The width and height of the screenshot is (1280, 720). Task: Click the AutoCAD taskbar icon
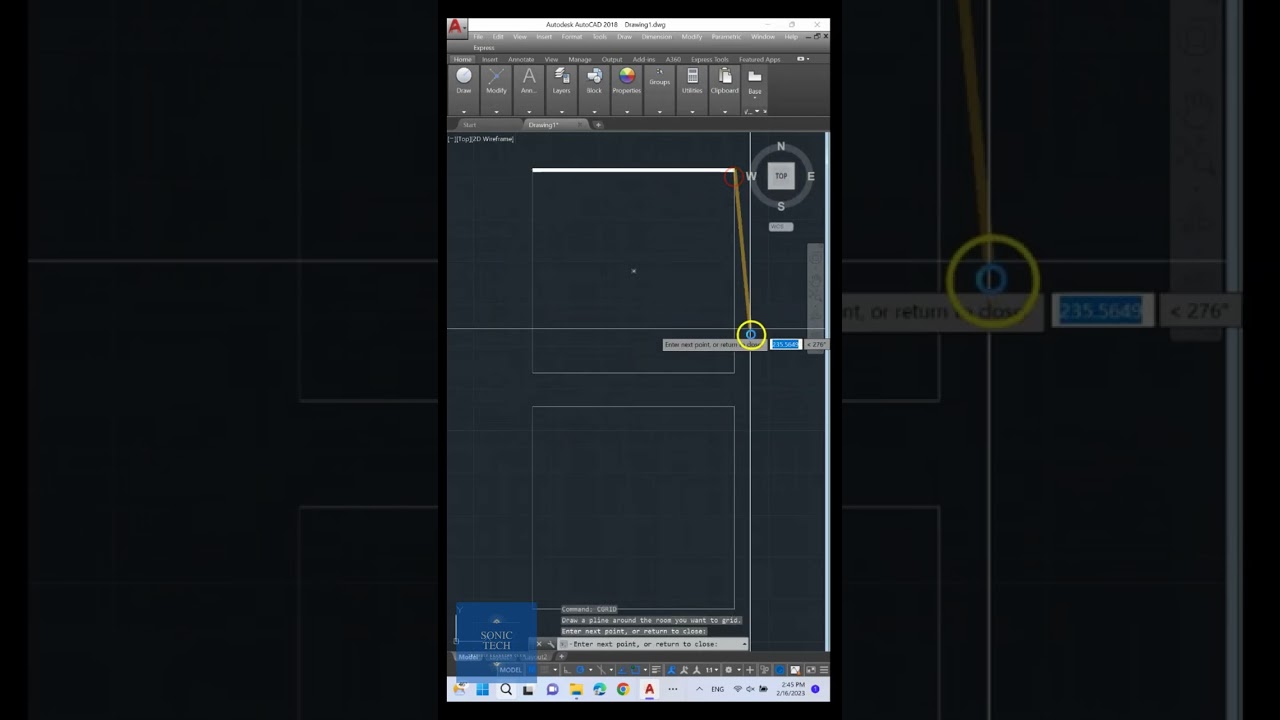tap(649, 689)
